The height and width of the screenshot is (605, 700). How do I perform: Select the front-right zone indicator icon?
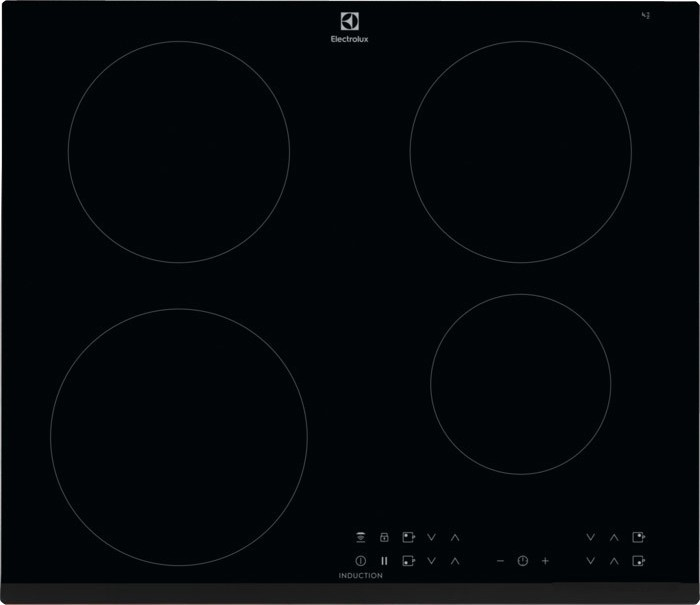click(x=639, y=561)
